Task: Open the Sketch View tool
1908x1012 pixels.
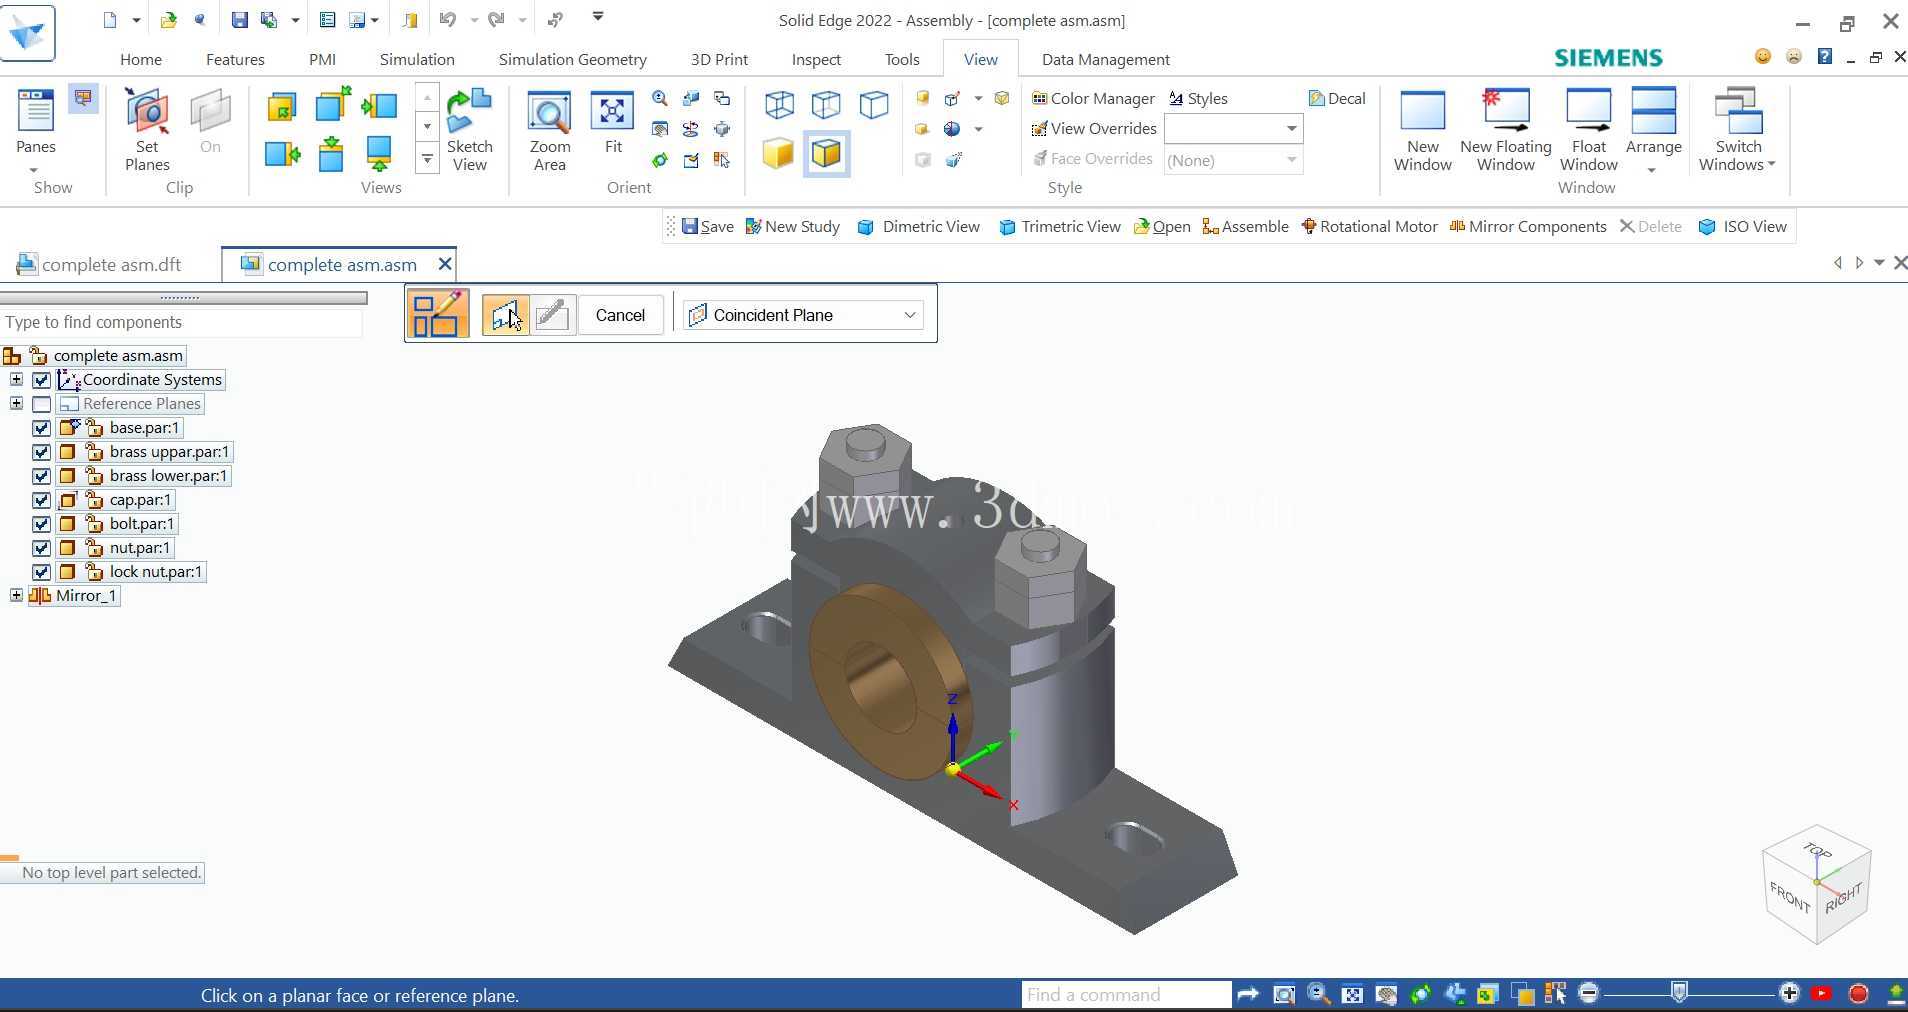Action: coord(469,130)
